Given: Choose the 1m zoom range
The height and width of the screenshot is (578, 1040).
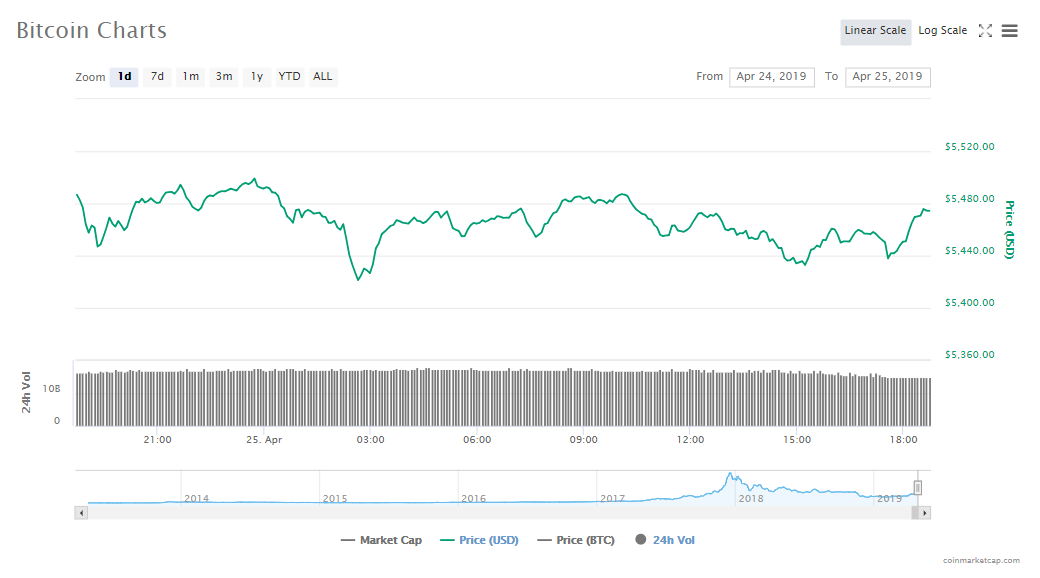Looking at the screenshot, I should pos(190,77).
